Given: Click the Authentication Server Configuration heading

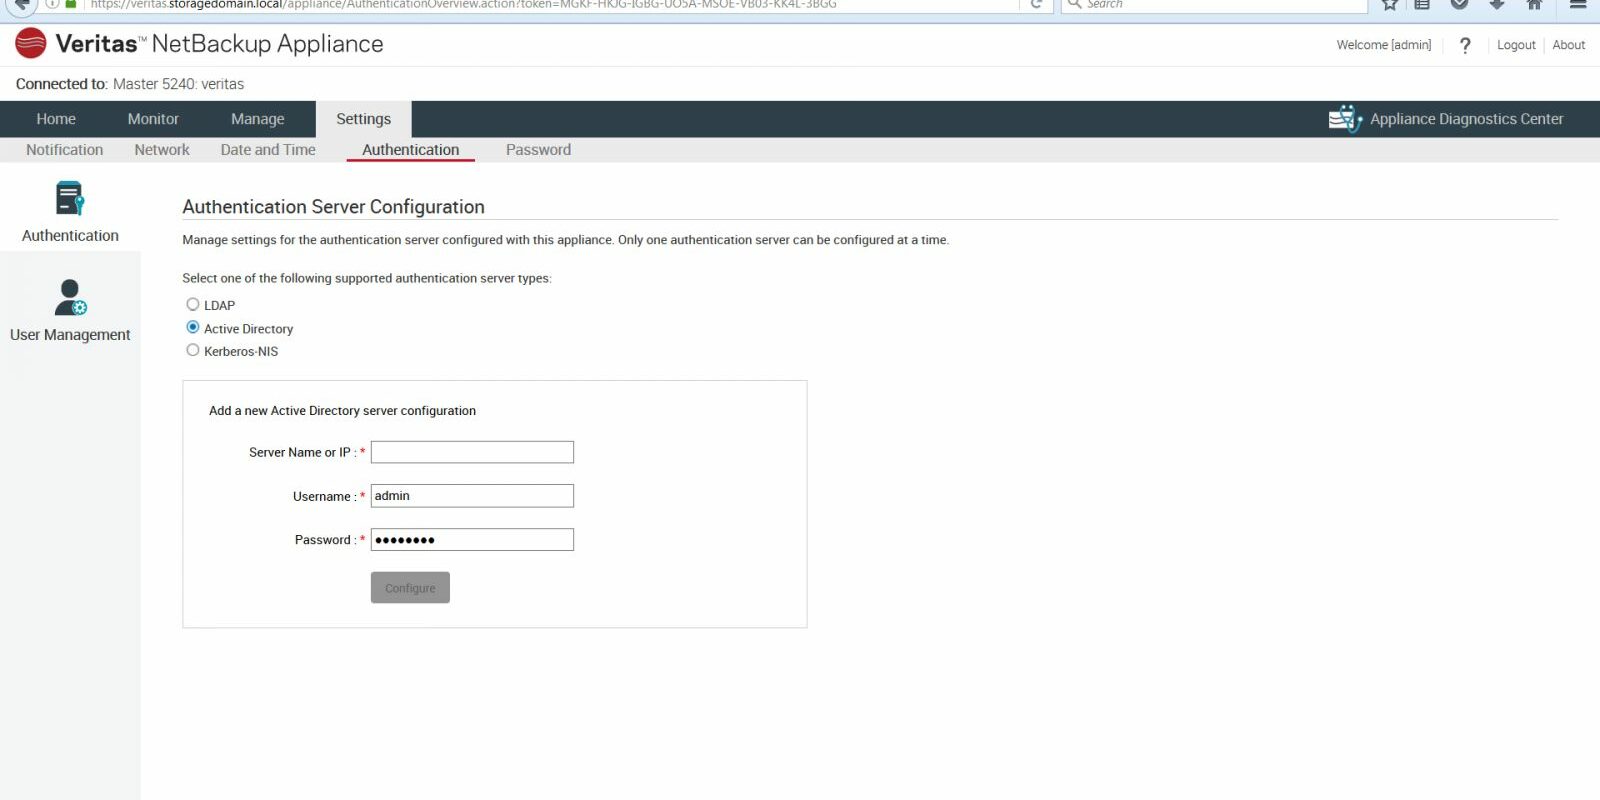Looking at the screenshot, I should [333, 207].
